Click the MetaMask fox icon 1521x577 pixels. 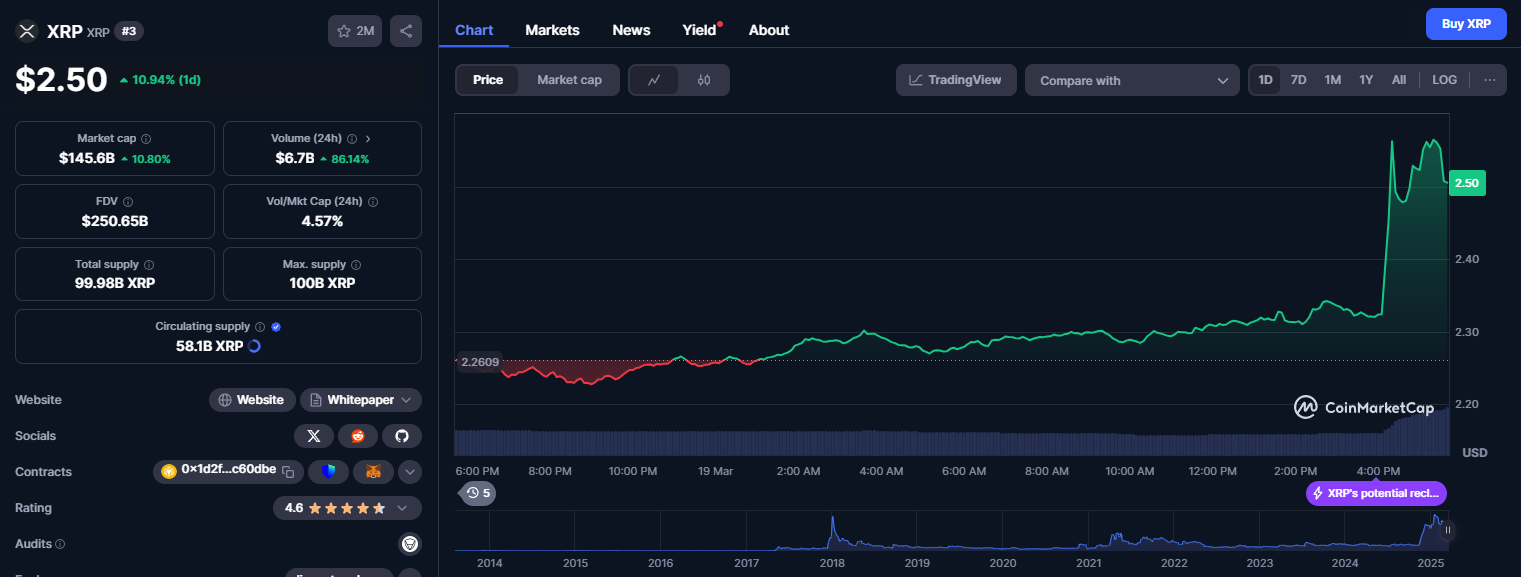click(x=372, y=472)
